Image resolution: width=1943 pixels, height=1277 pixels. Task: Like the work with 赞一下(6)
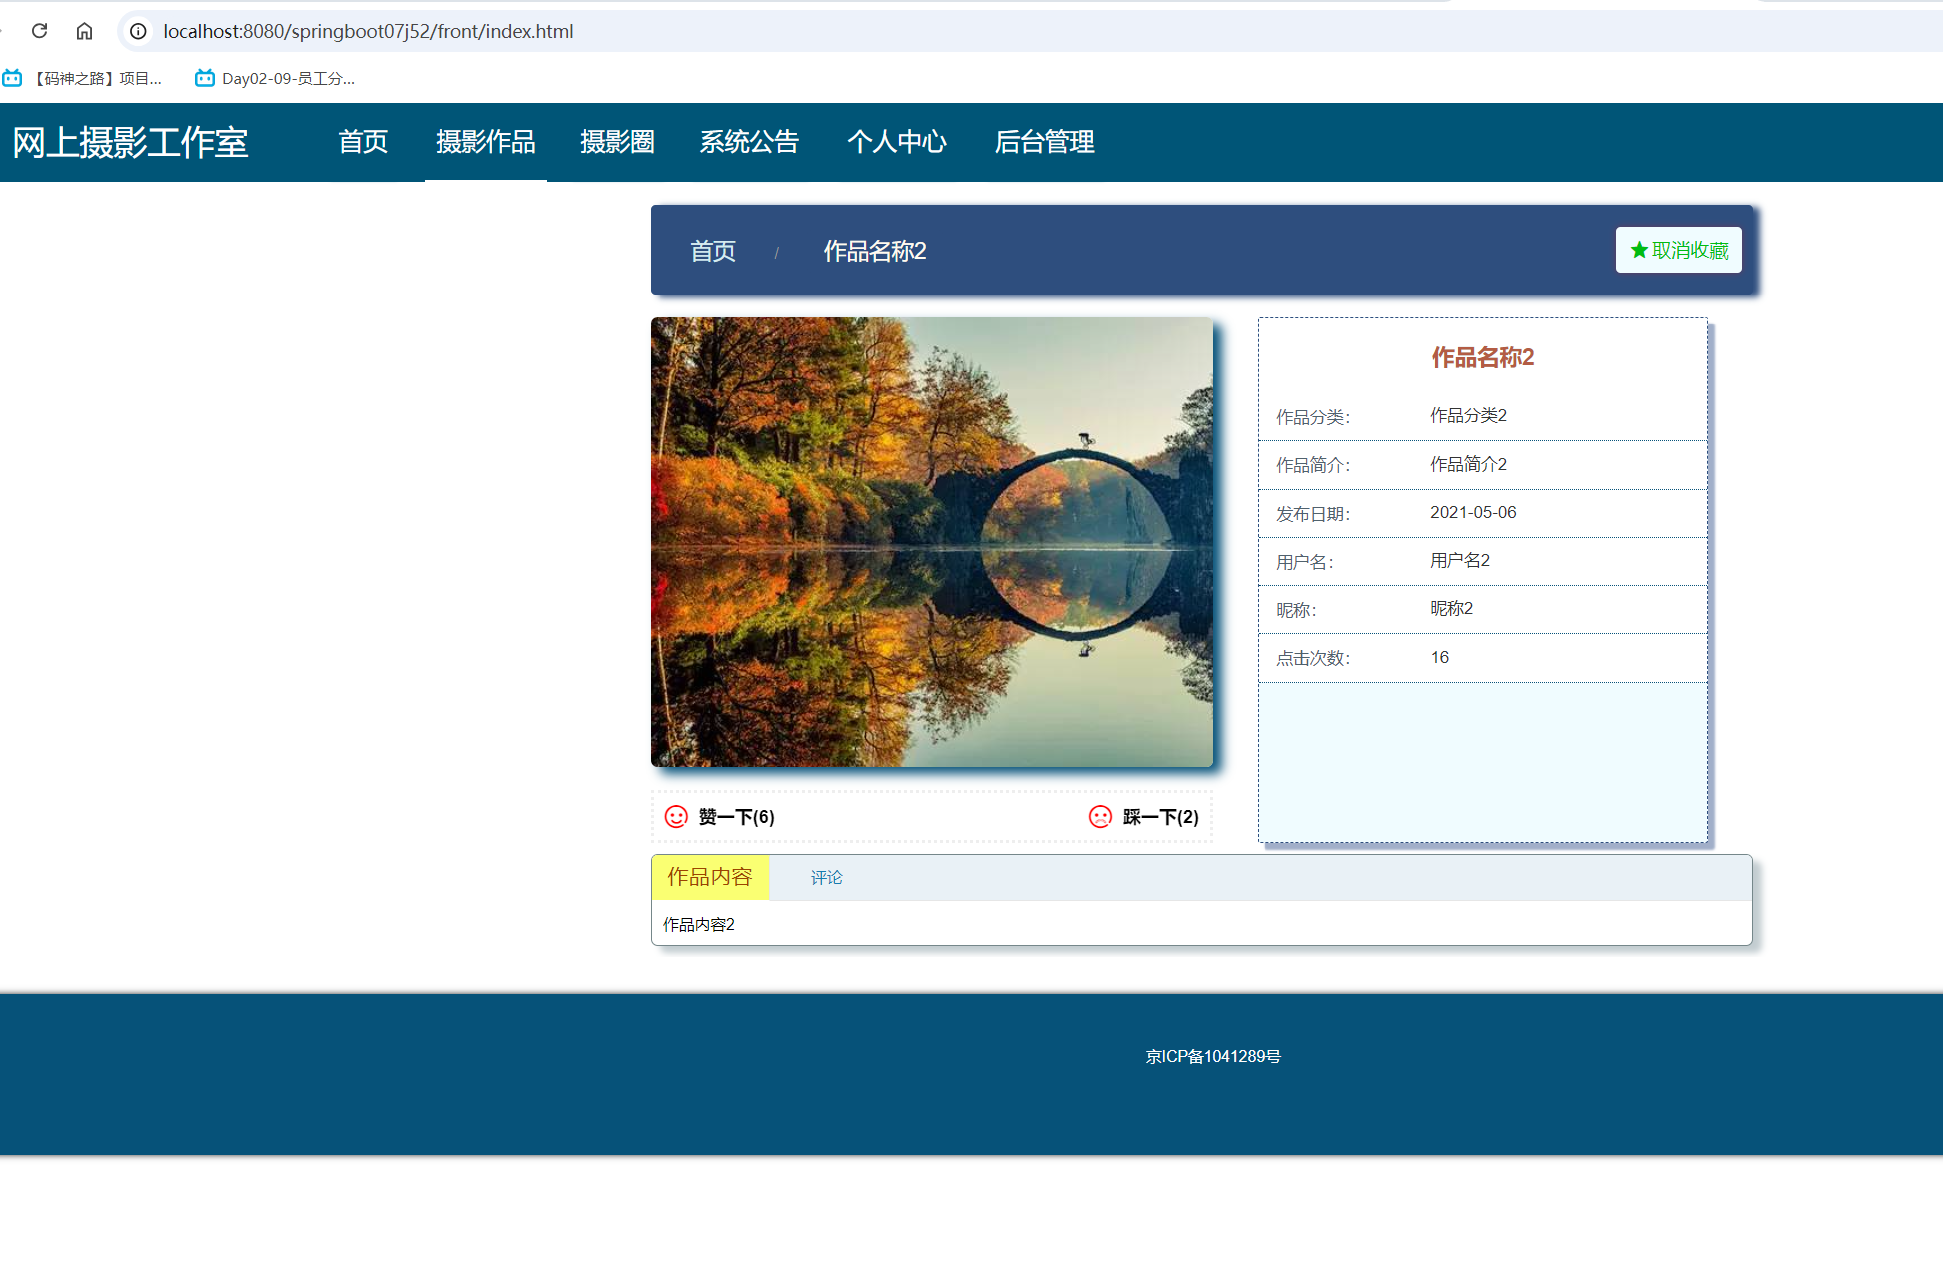[736, 817]
